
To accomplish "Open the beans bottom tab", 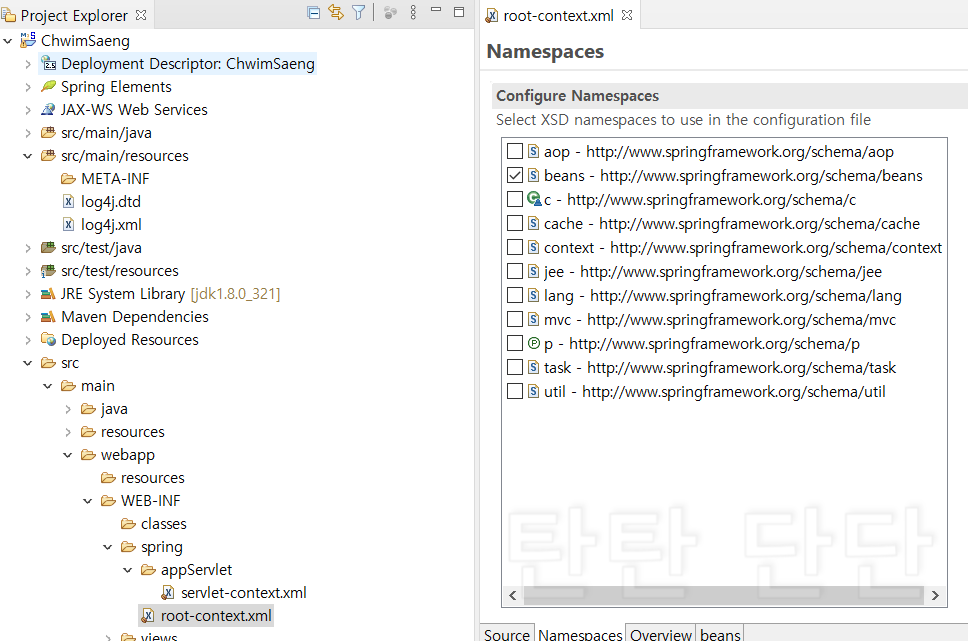I will click(x=720, y=634).
